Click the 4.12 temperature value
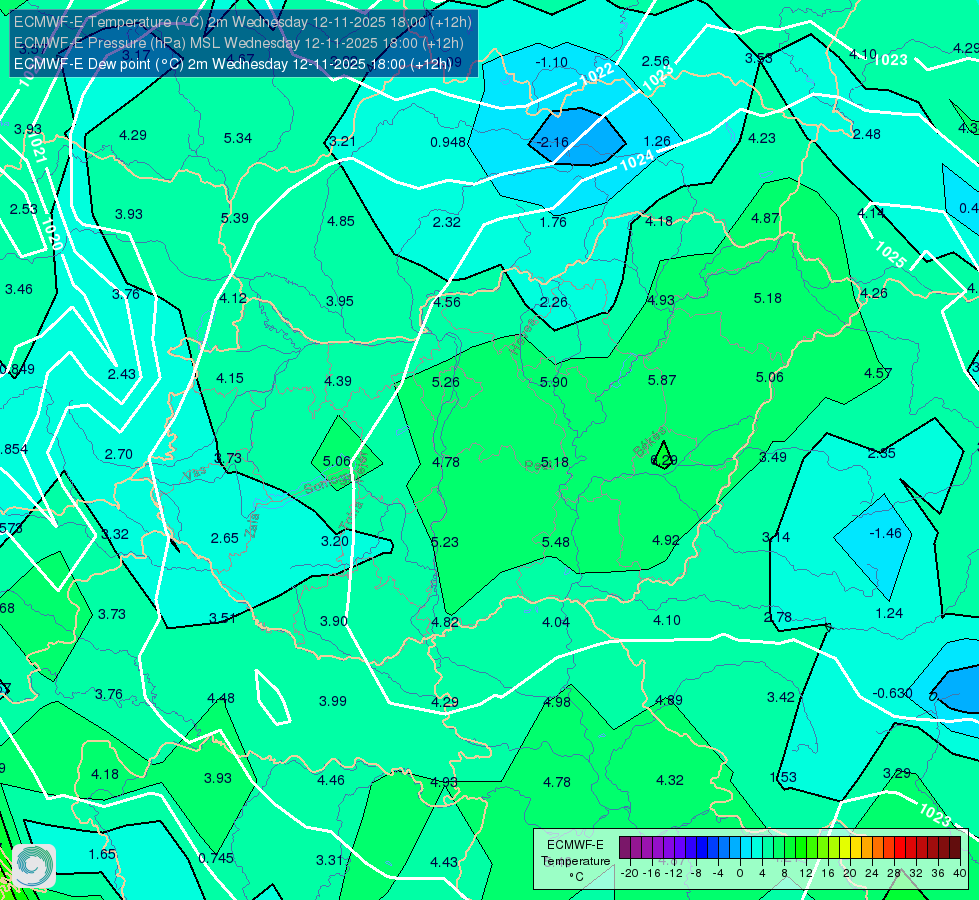Screen dimensions: 979x900 (x=233, y=299)
